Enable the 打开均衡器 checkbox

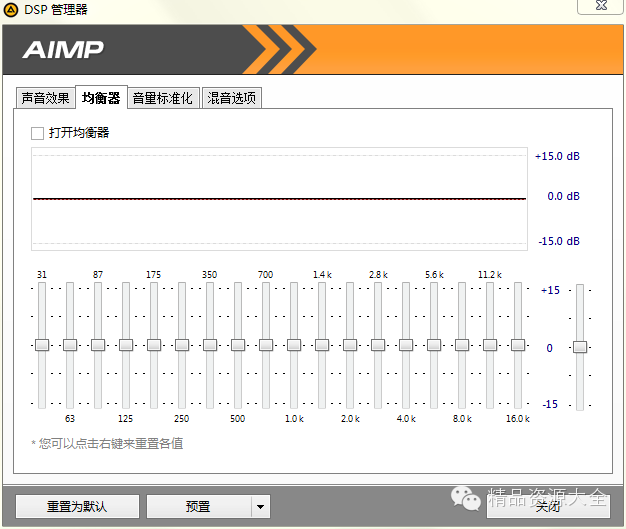pos(38,133)
